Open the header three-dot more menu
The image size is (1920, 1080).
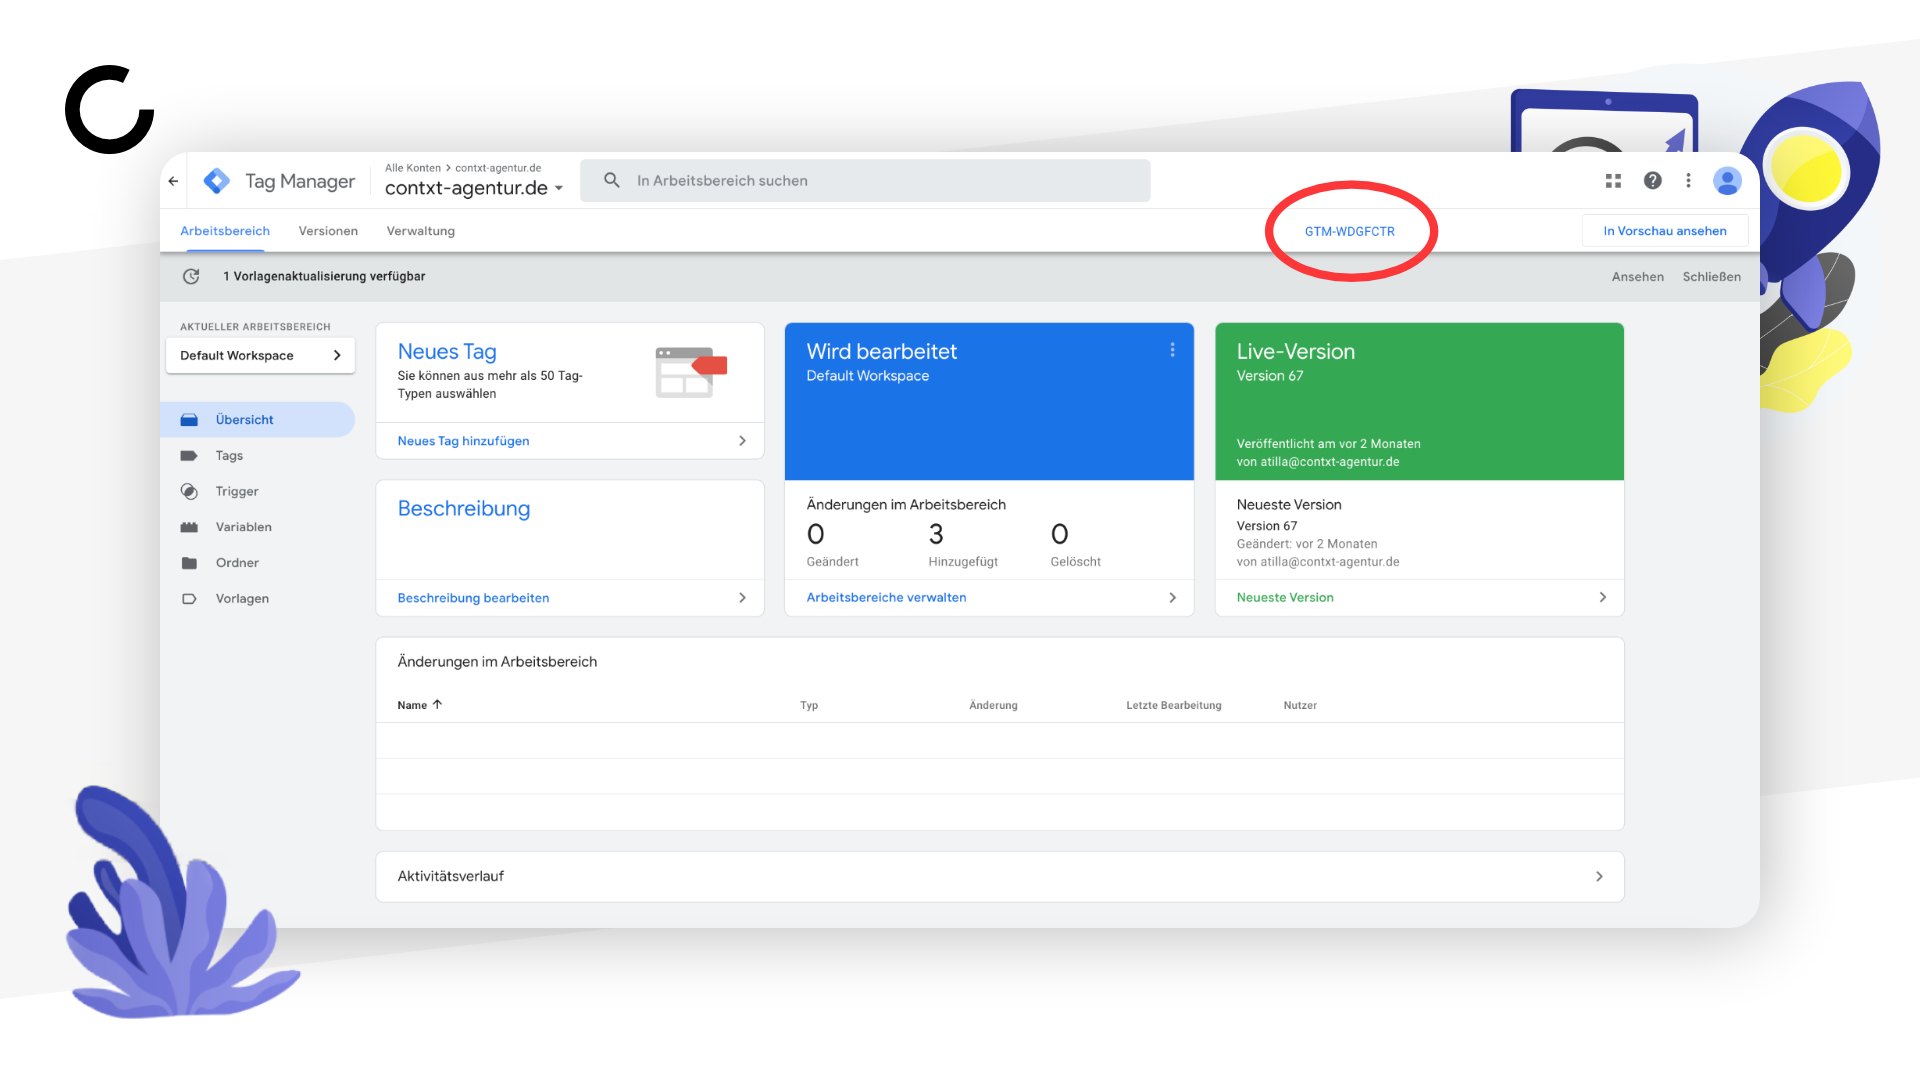pos(1689,180)
